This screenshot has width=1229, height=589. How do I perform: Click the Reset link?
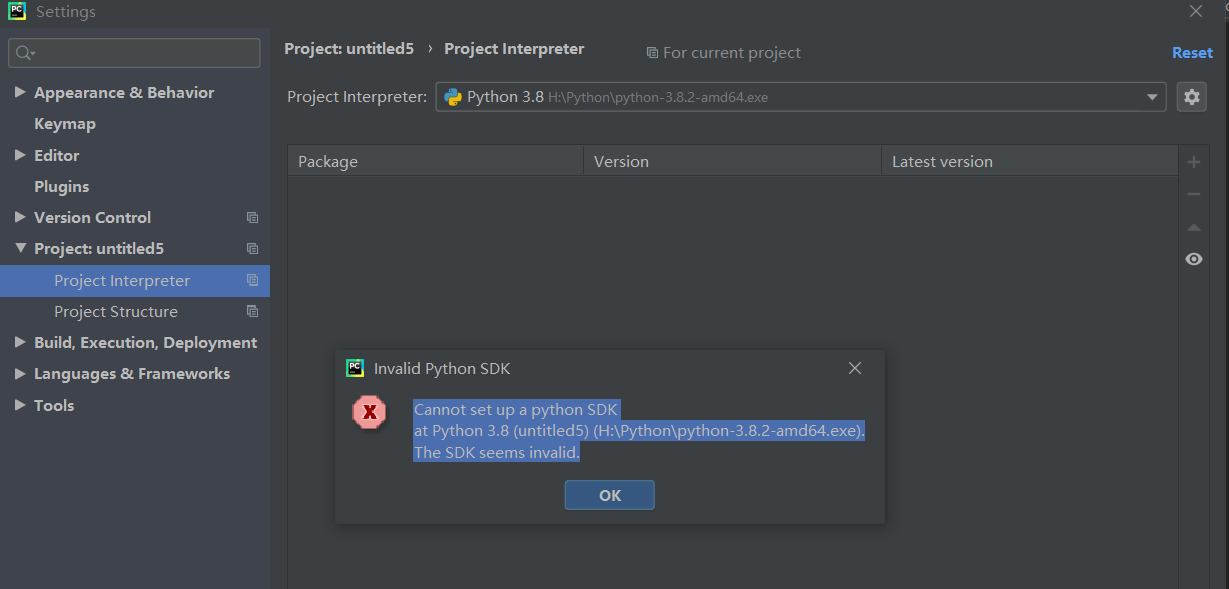(x=1192, y=53)
